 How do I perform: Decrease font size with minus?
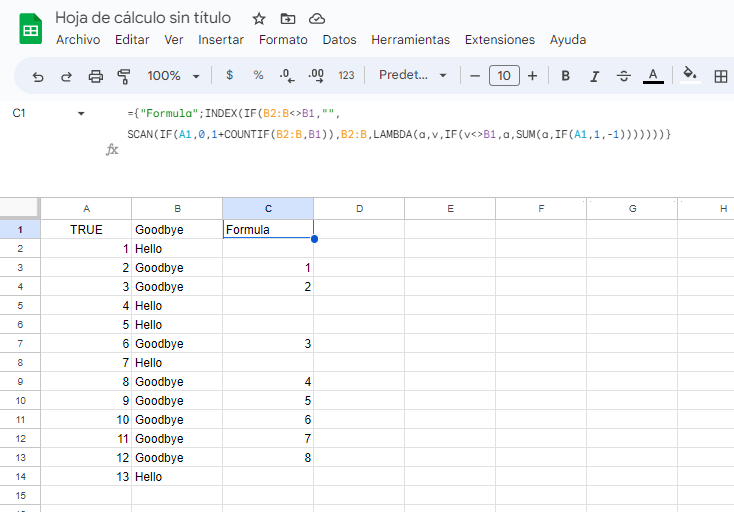[x=475, y=76]
